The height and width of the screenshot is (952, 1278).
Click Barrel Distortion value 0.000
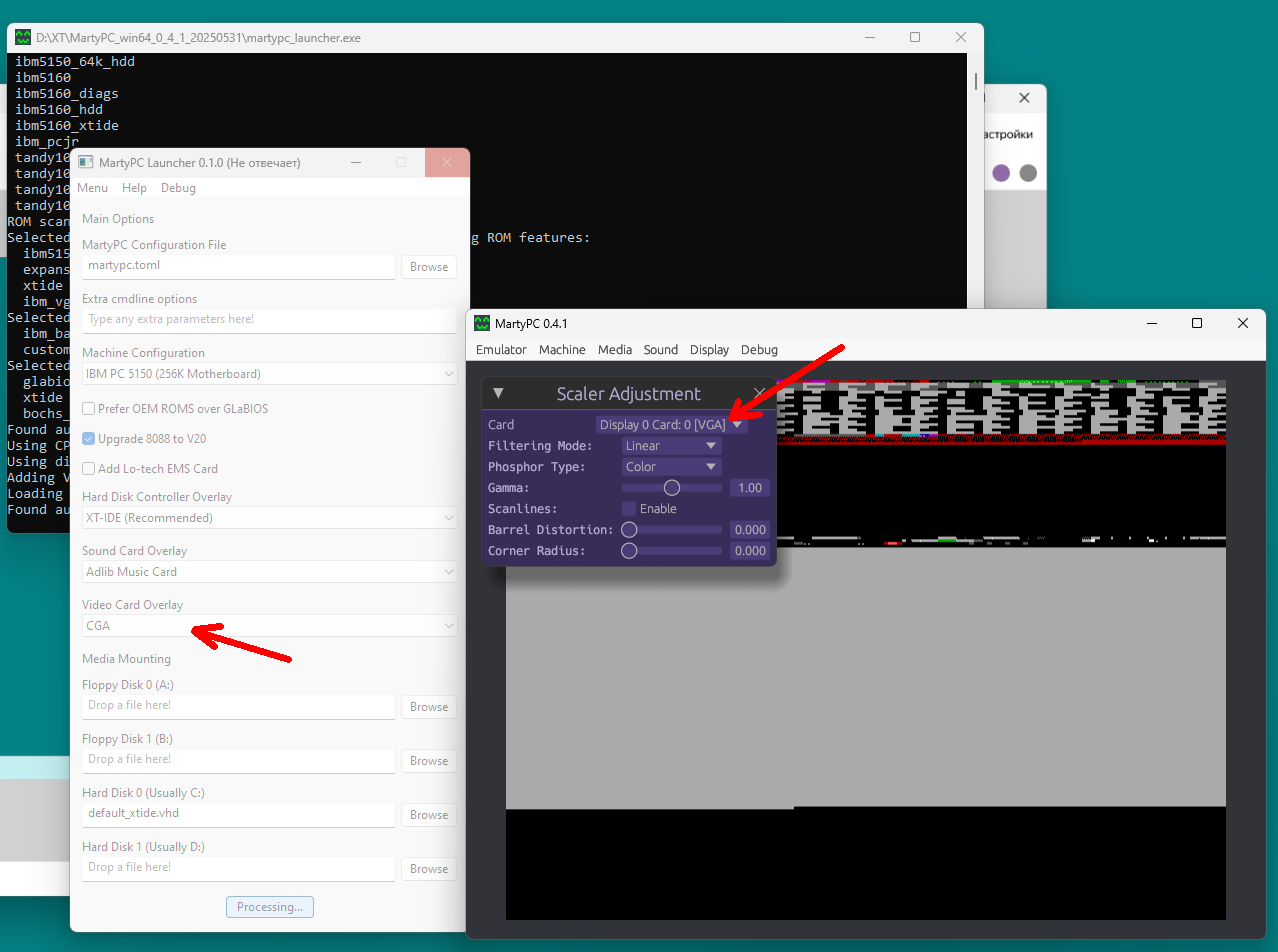pos(750,530)
